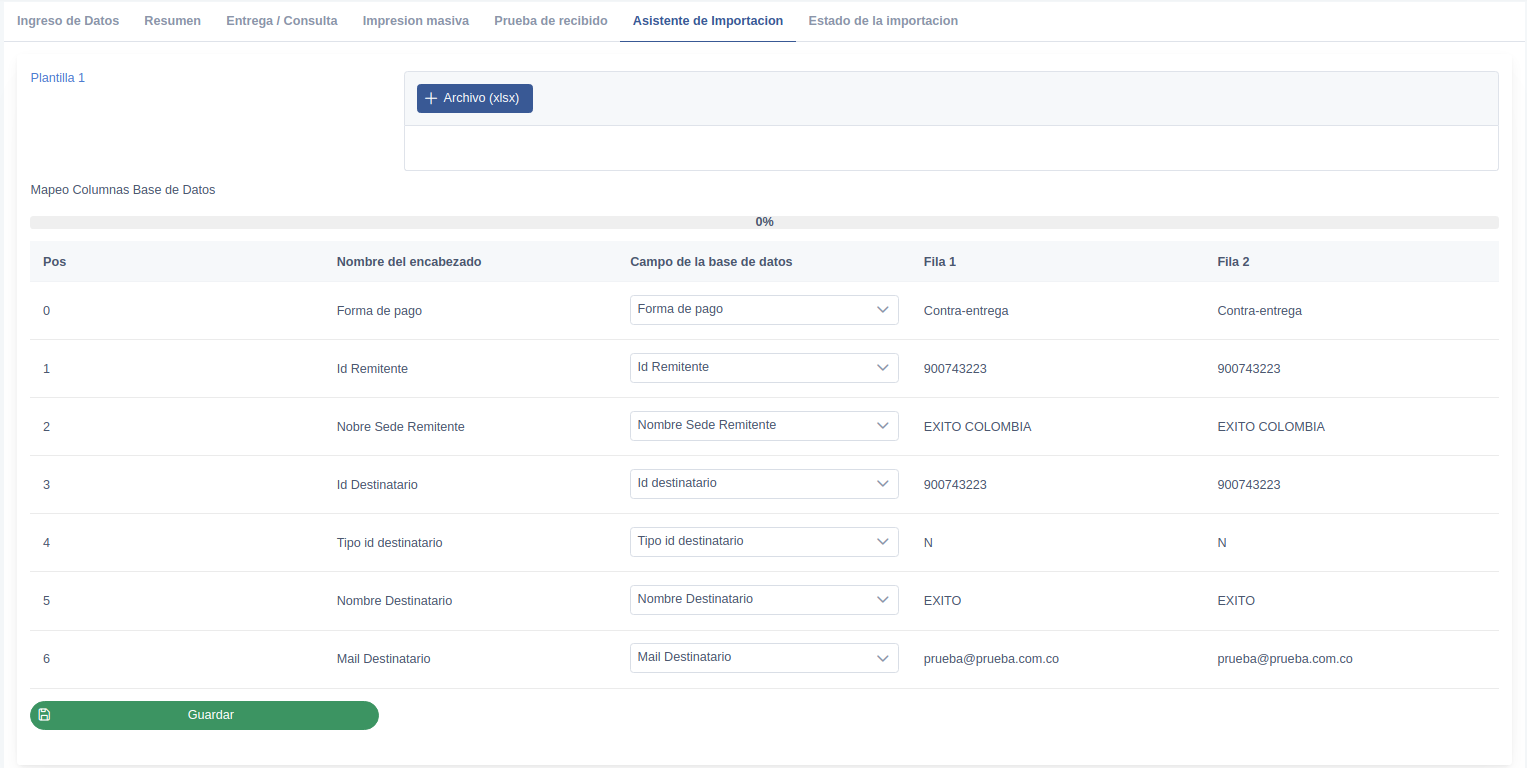The image size is (1527, 768).
Task: Open the Forma de pago dropdown
Action: click(763, 310)
